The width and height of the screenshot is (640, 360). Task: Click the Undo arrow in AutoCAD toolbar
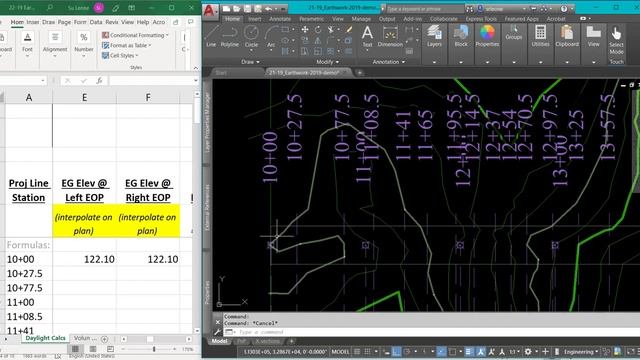click(269, 8)
